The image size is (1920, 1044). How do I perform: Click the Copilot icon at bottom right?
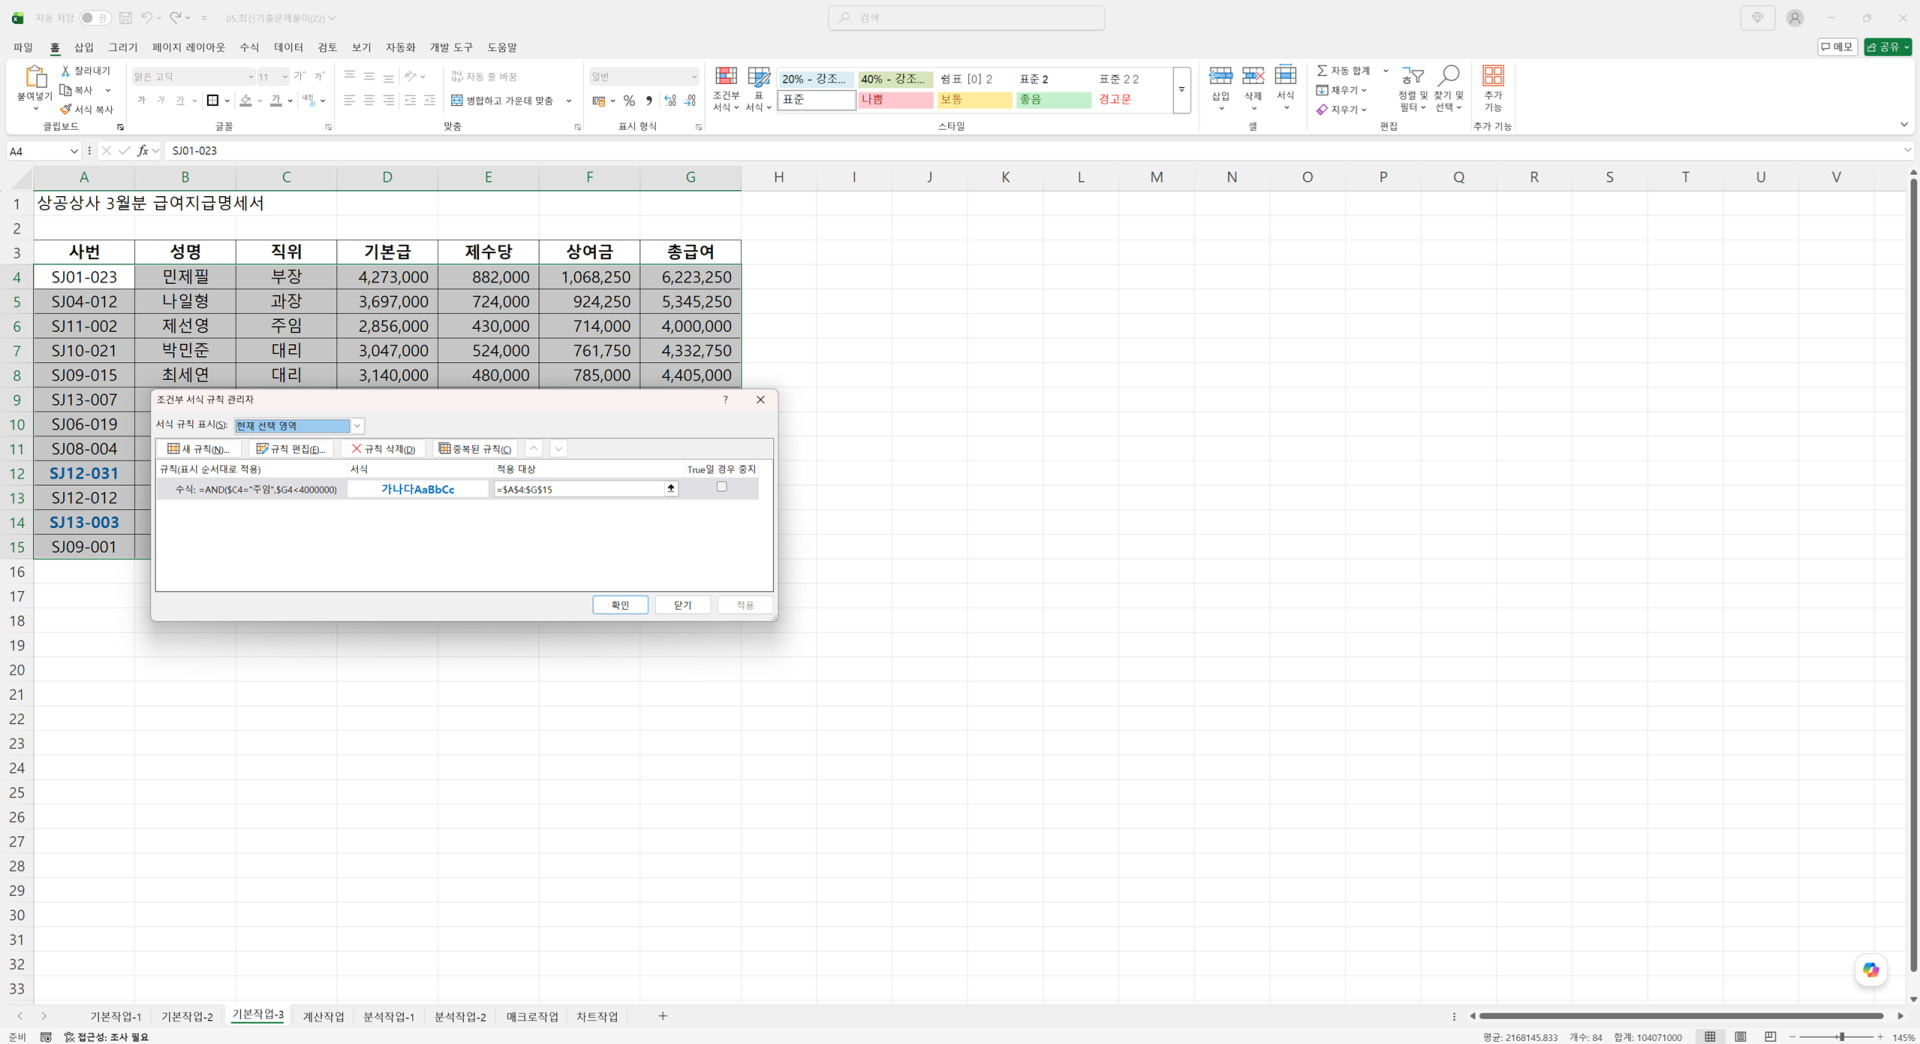pyautogui.click(x=1871, y=970)
